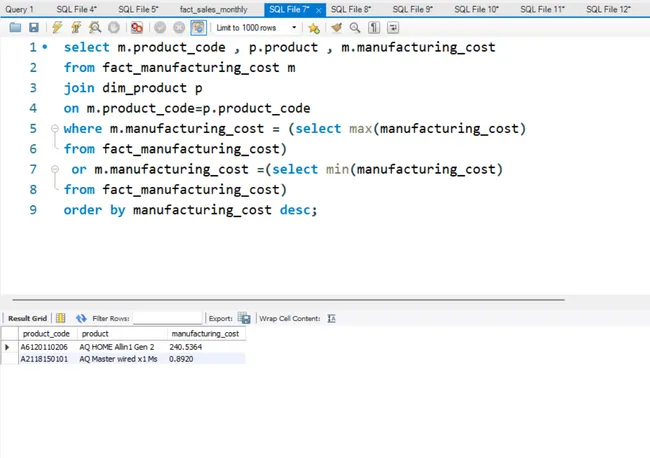Open the fact_sales_monthly tab

(213, 10)
